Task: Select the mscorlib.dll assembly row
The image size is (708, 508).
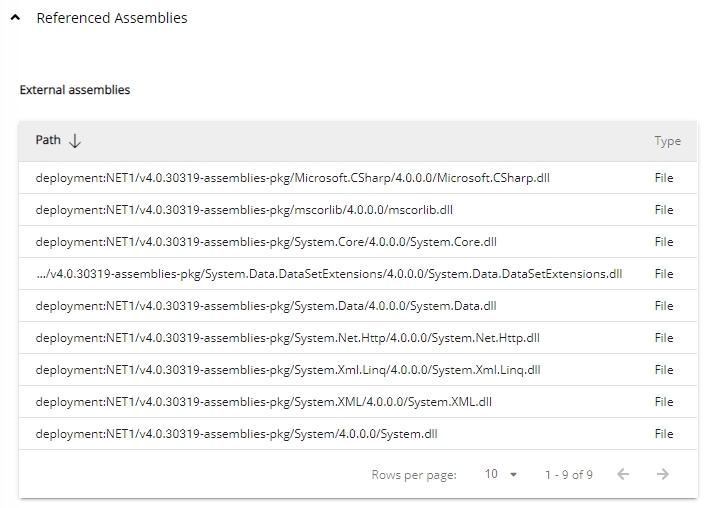Action: [245, 210]
